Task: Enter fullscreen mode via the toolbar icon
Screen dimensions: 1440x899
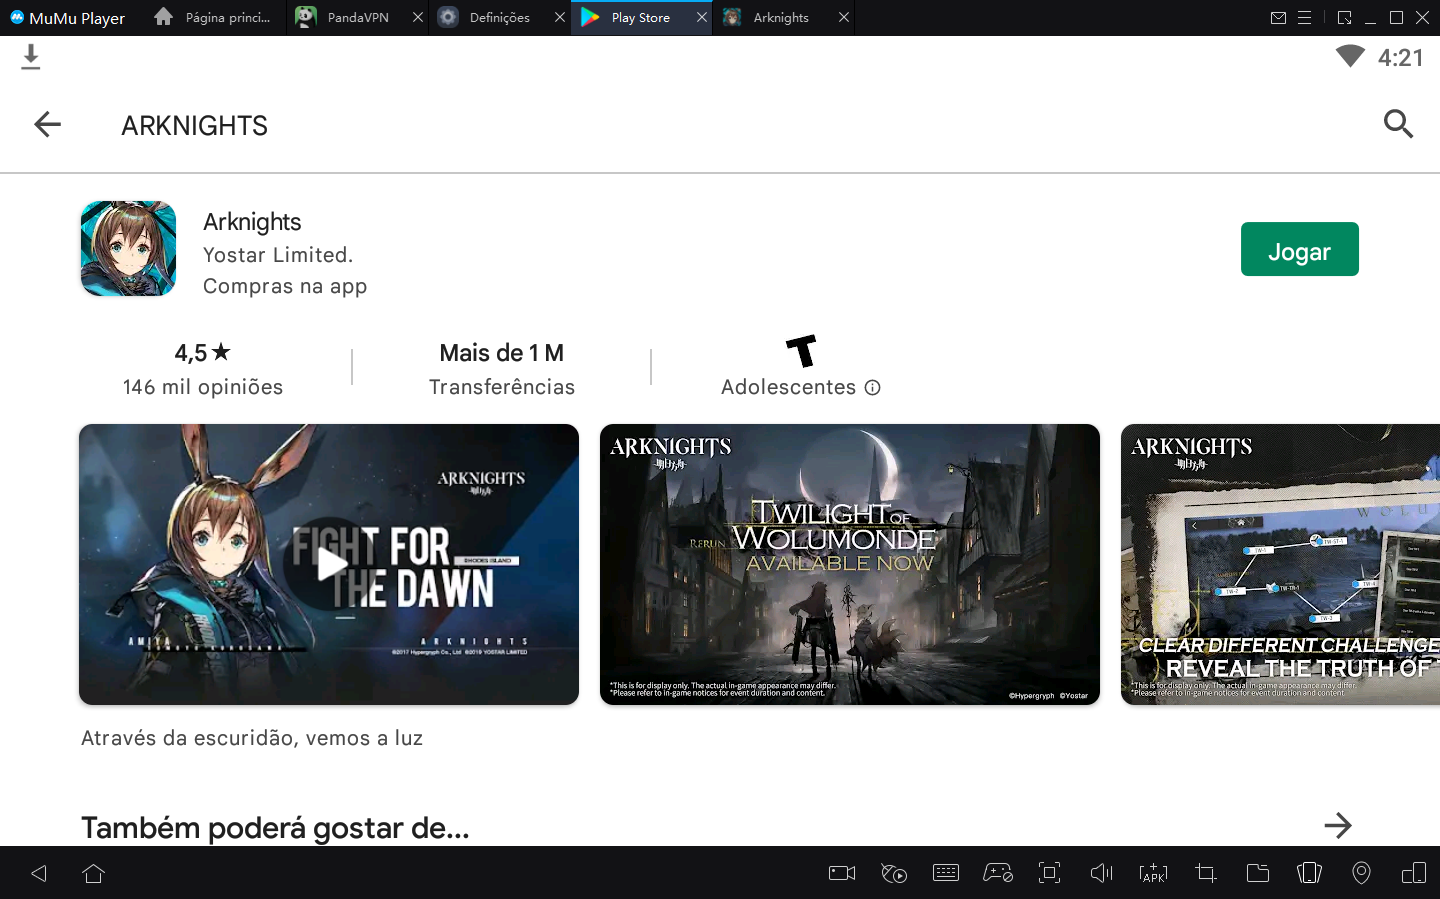Action: [x=1049, y=873]
